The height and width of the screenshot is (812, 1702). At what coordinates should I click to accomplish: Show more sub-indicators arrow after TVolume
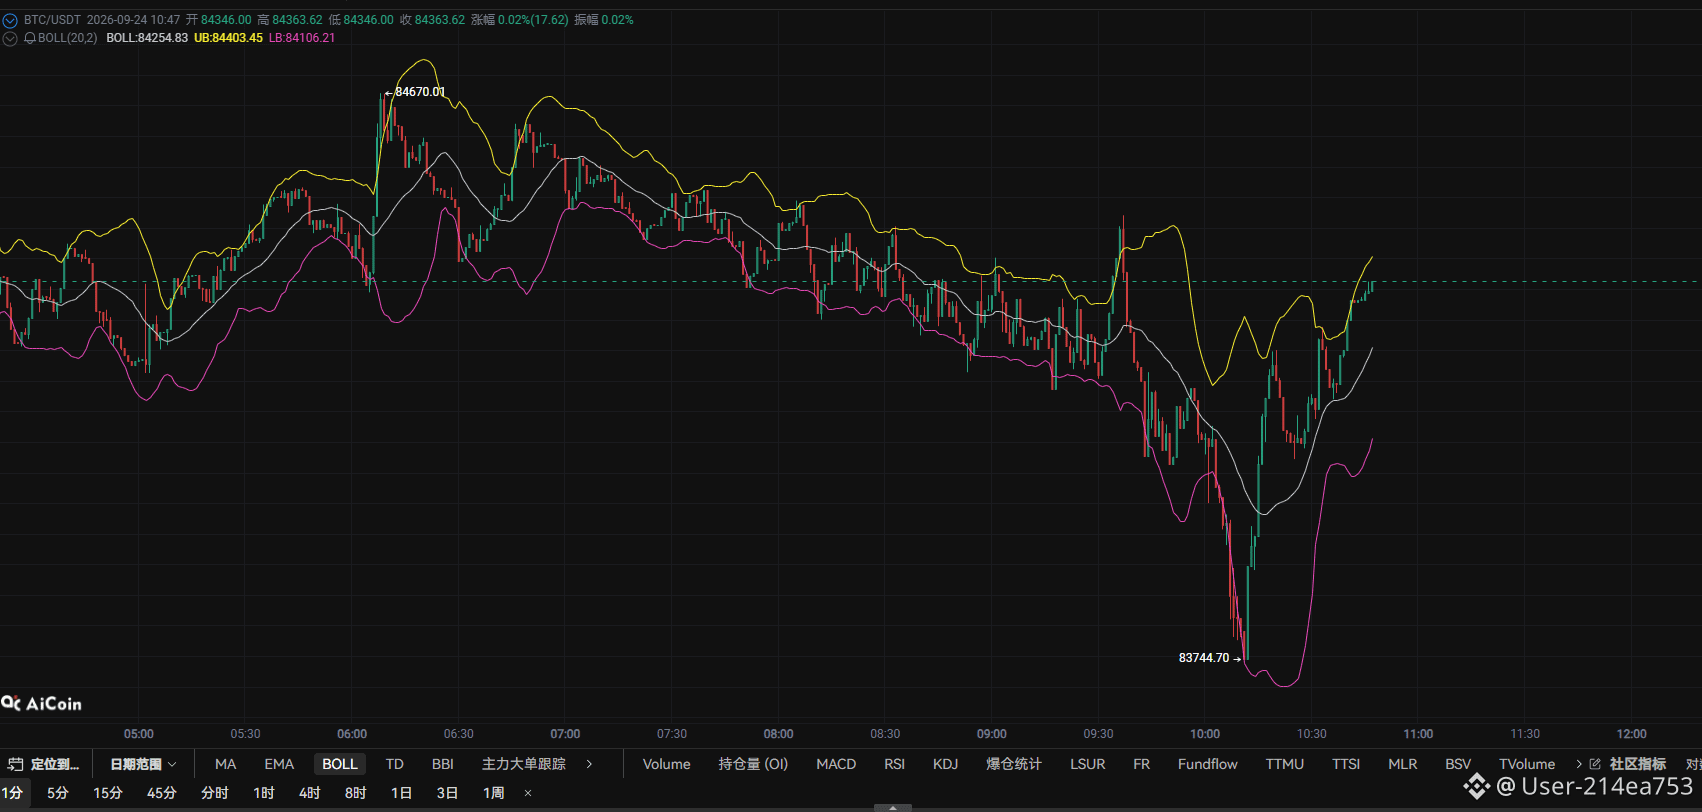point(1579,764)
